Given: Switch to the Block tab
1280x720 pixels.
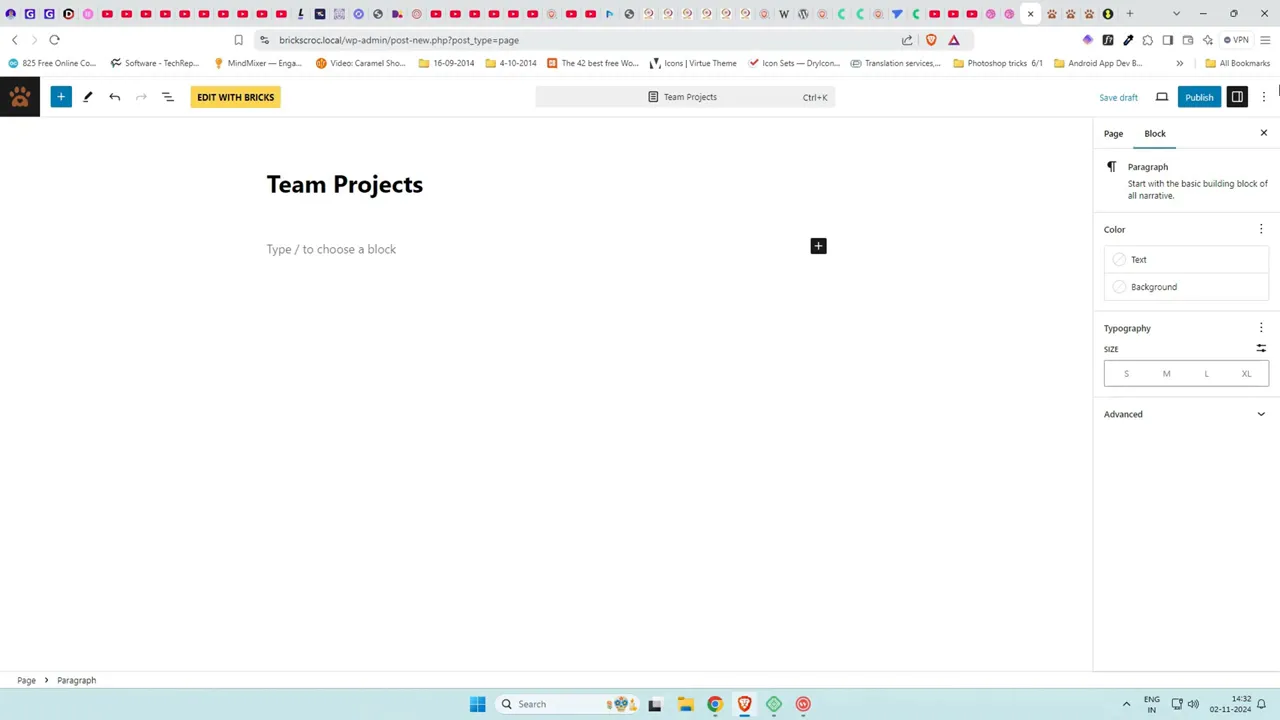Looking at the screenshot, I should click(x=1155, y=133).
